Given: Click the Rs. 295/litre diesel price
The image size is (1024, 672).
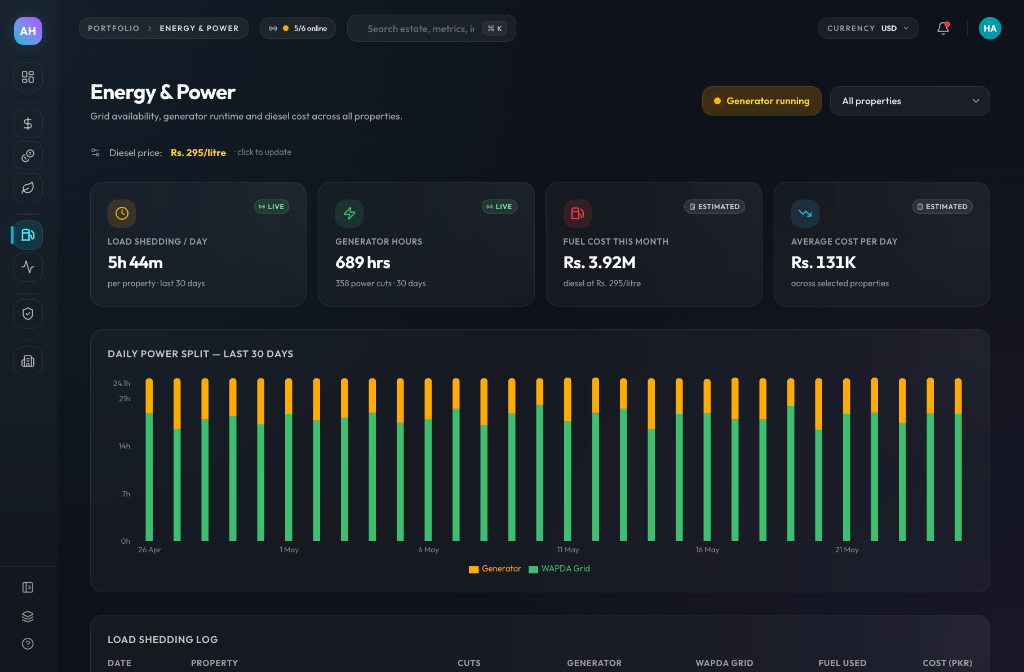Looking at the screenshot, I should pos(198,153).
